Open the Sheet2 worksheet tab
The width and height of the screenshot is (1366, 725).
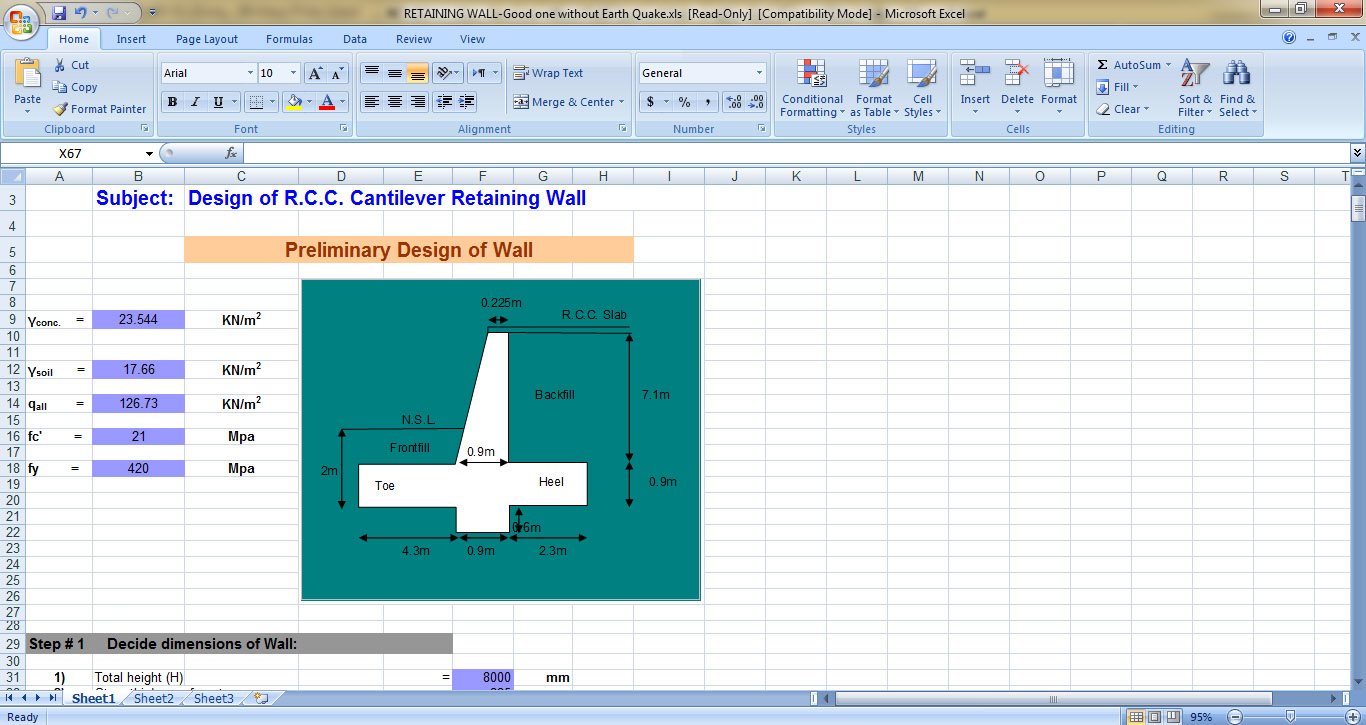[154, 699]
